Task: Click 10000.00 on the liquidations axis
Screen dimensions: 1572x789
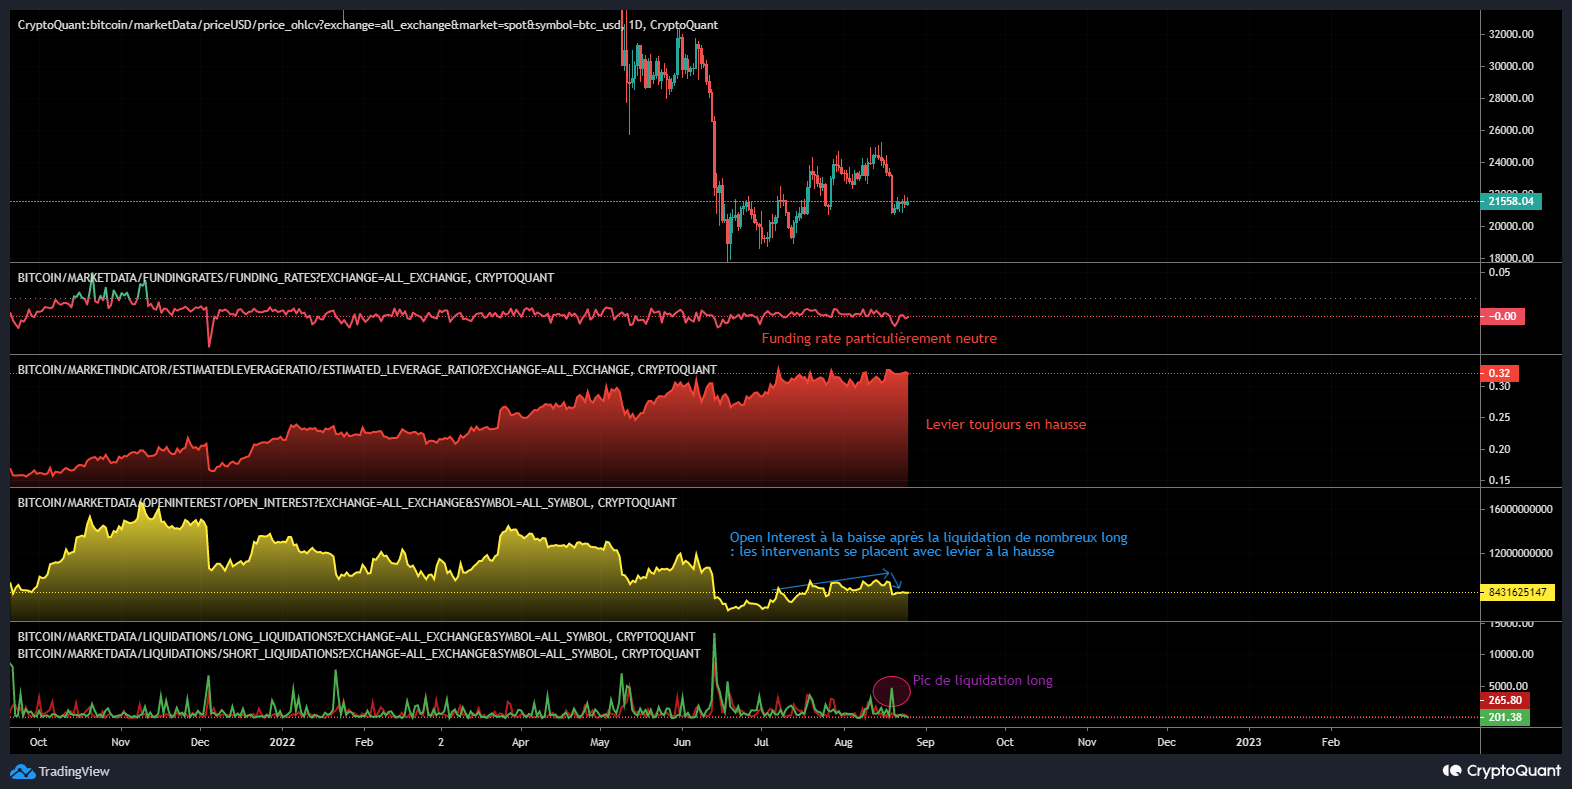Action: [x=1511, y=654]
